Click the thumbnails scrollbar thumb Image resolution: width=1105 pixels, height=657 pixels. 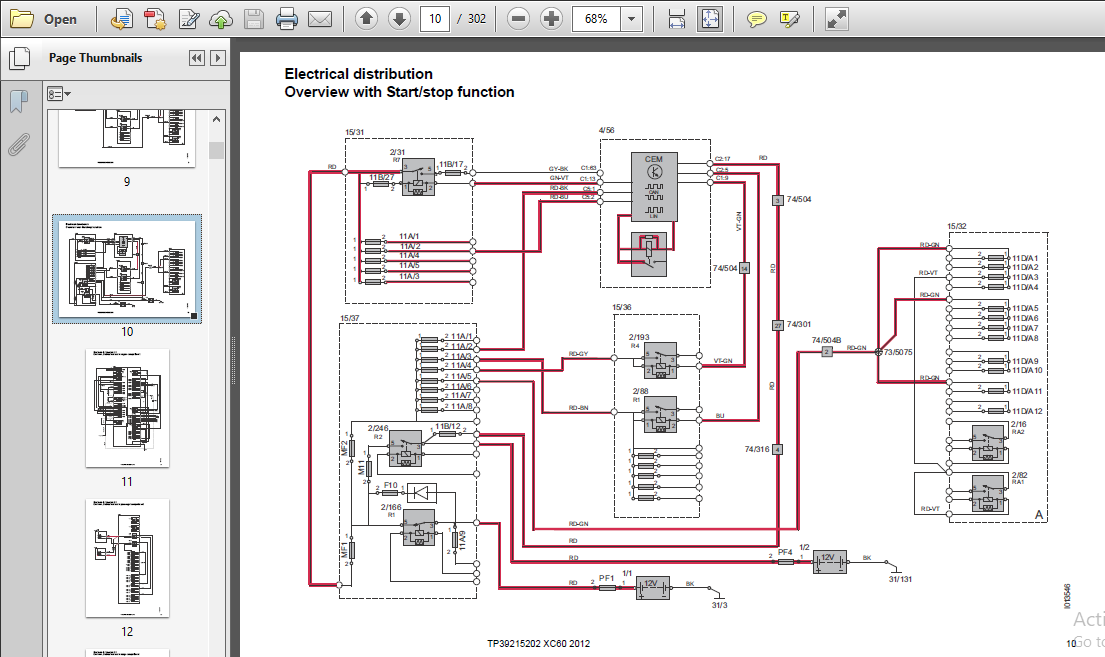tap(216, 150)
